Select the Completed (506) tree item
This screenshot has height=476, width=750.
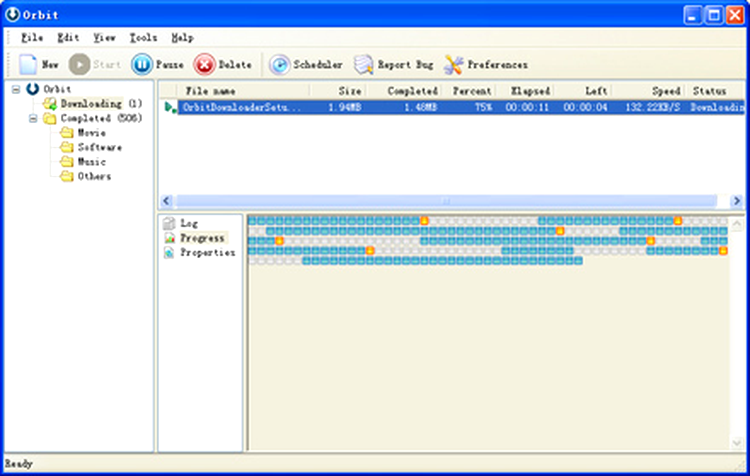click(x=101, y=118)
